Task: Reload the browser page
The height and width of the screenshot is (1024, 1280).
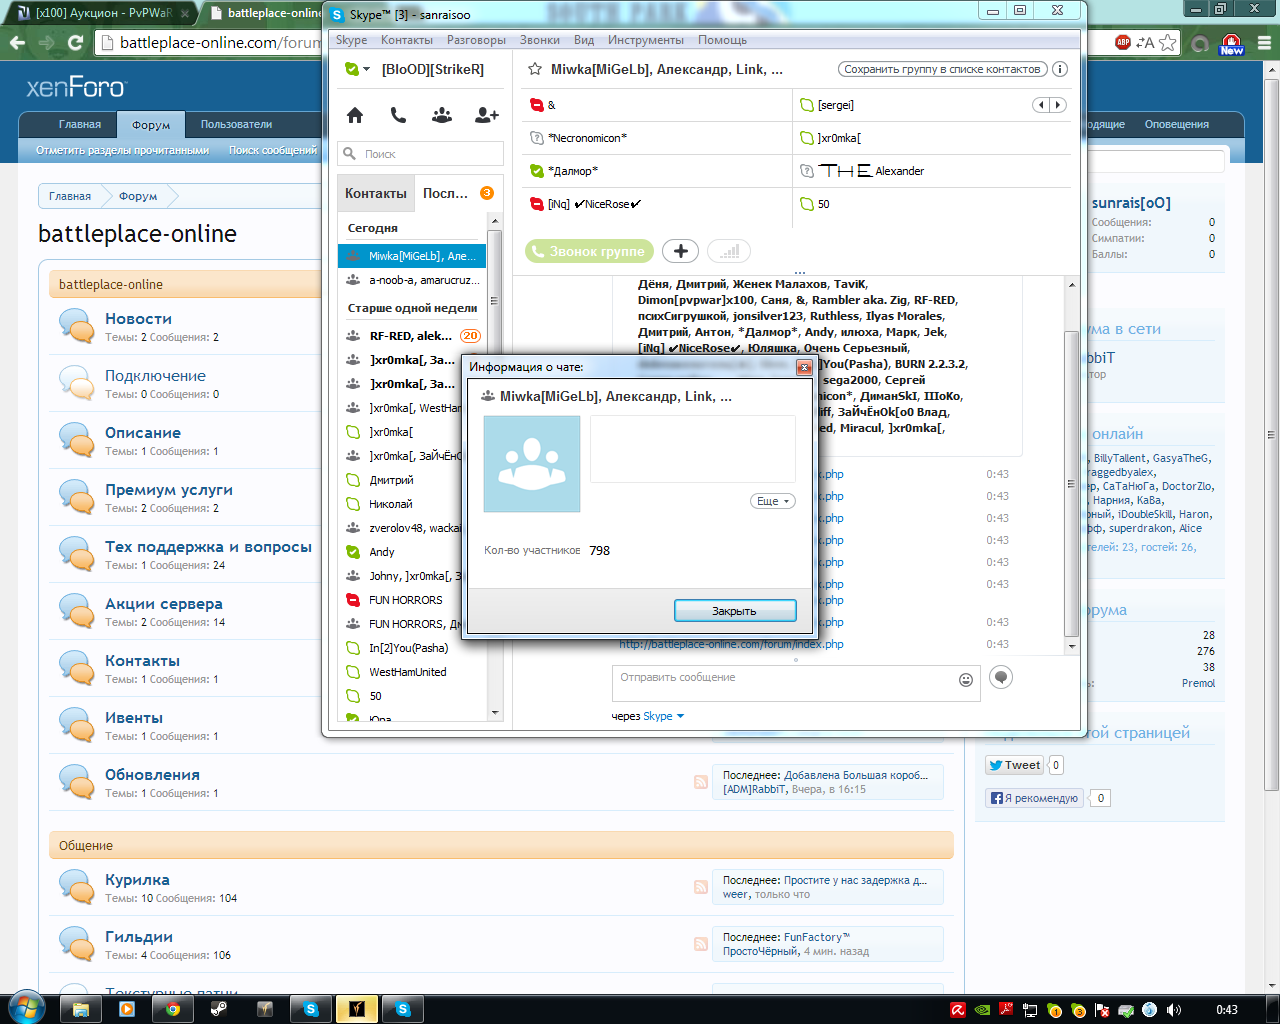Action: 76,43
